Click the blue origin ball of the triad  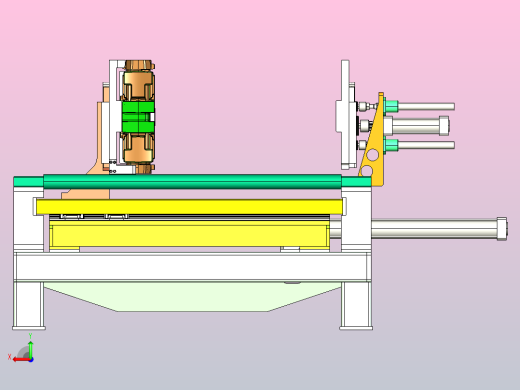tap(31, 360)
